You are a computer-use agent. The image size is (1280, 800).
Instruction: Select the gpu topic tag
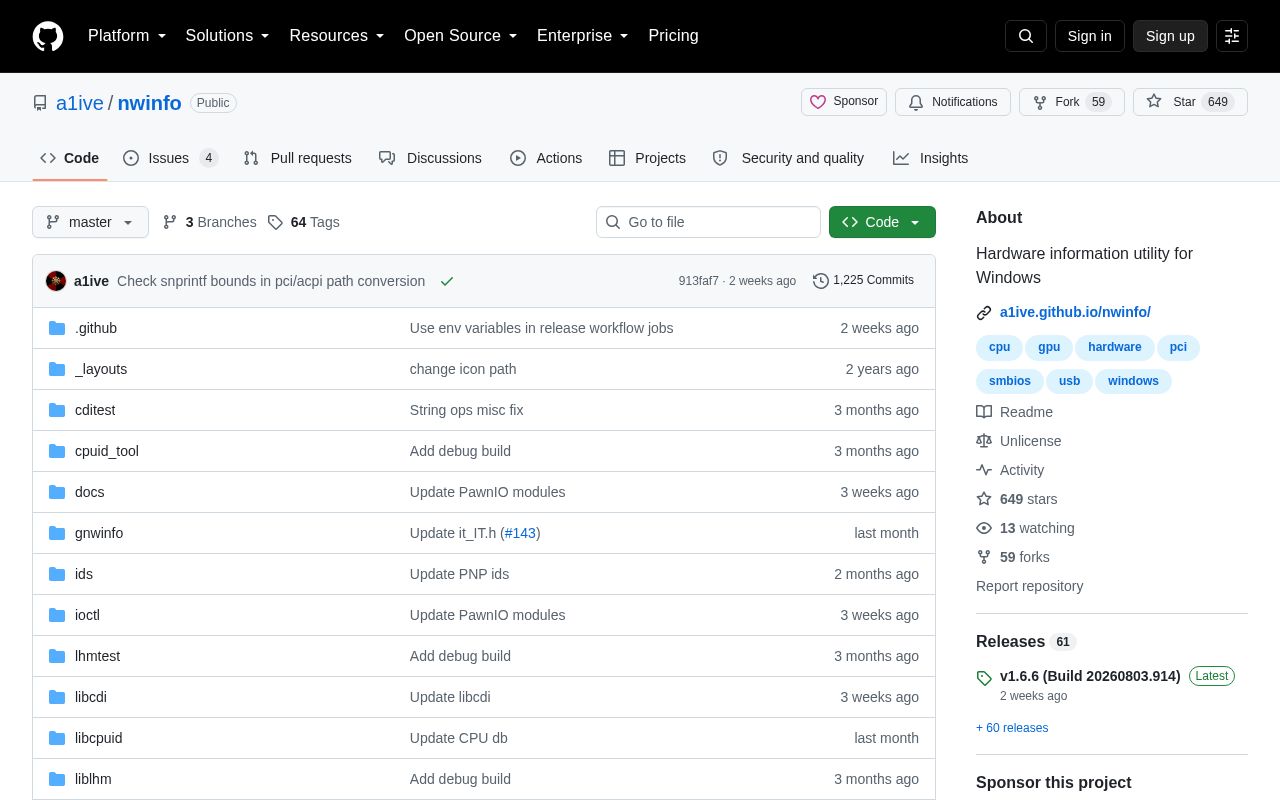tap(1049, 348)
